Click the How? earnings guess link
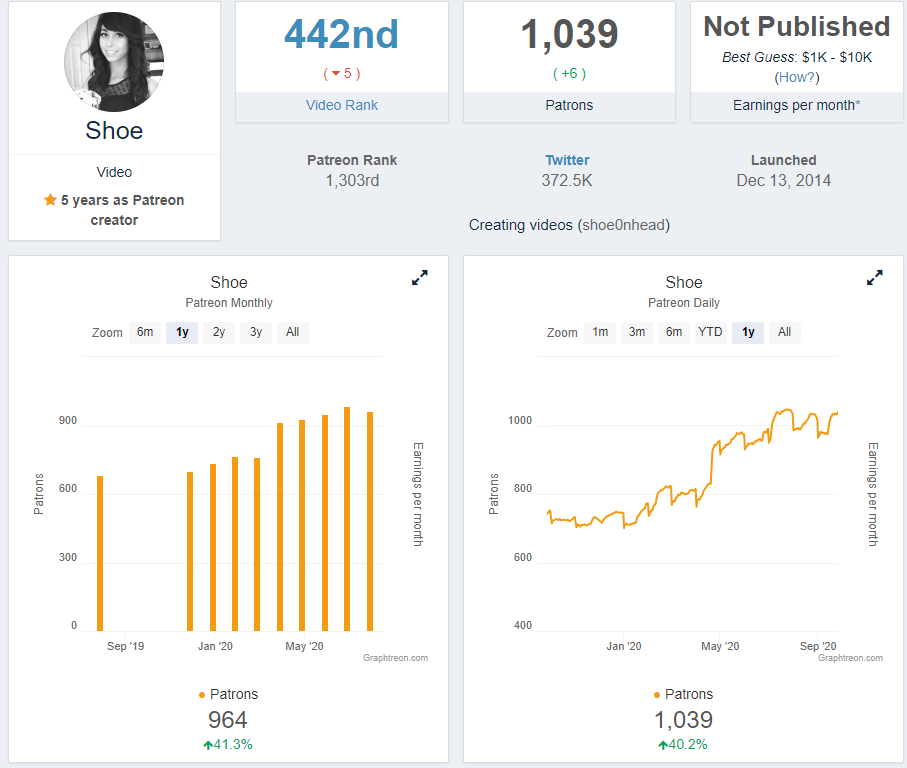 [797, 77]
